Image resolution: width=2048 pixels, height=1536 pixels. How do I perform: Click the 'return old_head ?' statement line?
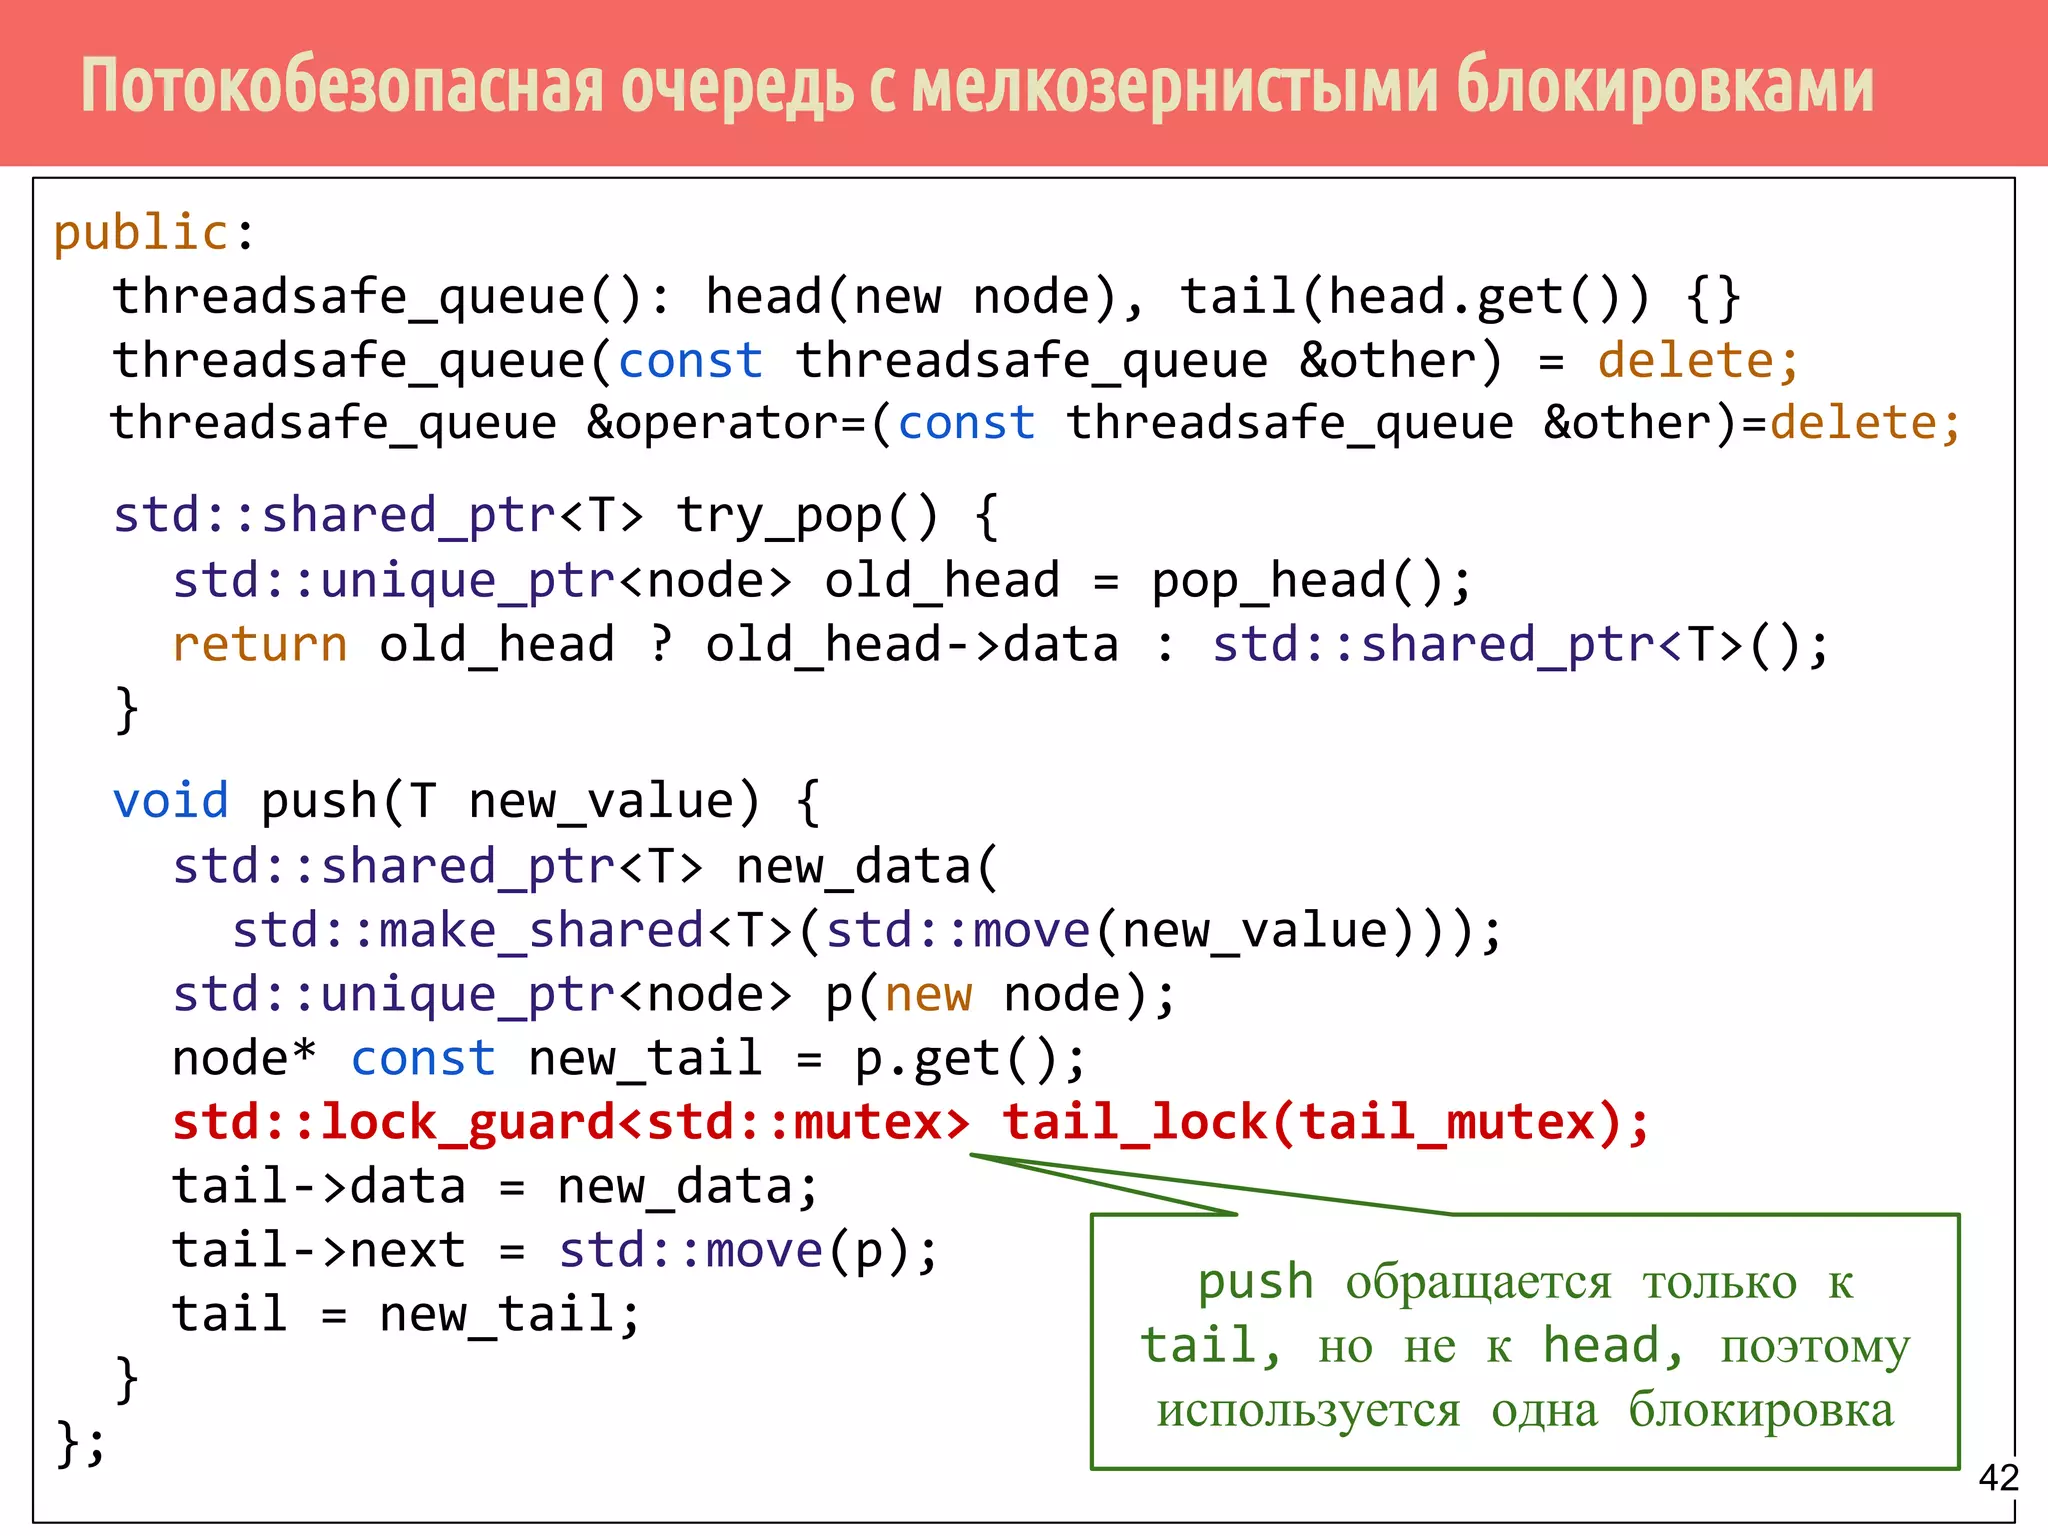pyautogui.click(x=1000, y=645)
